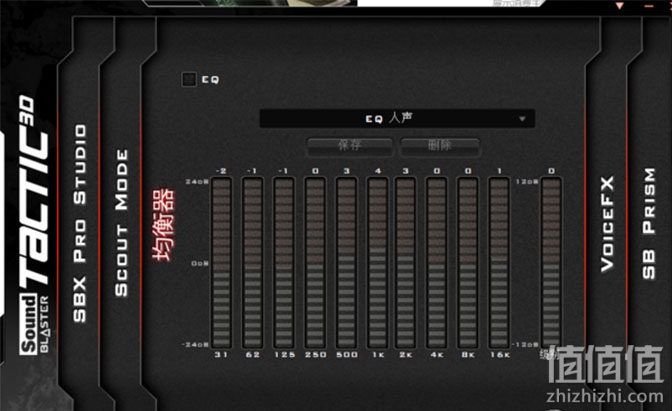
Task: Click the -24dB scale label
Action: click(x=195, y=345)
